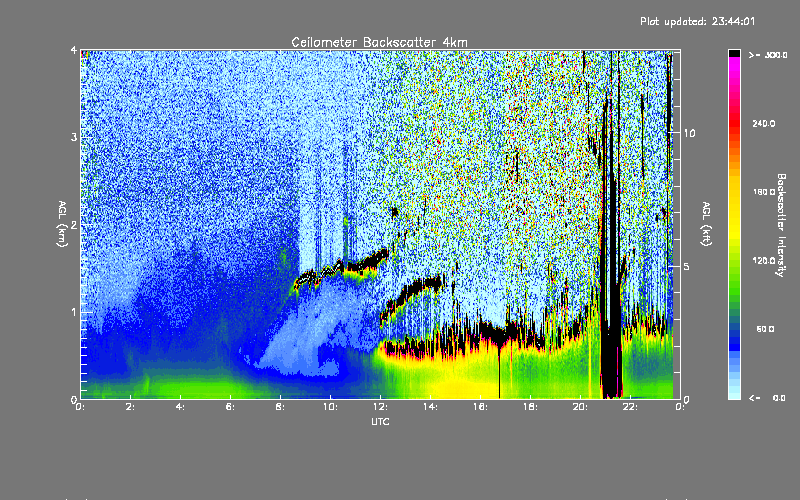Click the 'UTC' x-axis label
Screen dimensions: 800x500
[x=380, y=422]
